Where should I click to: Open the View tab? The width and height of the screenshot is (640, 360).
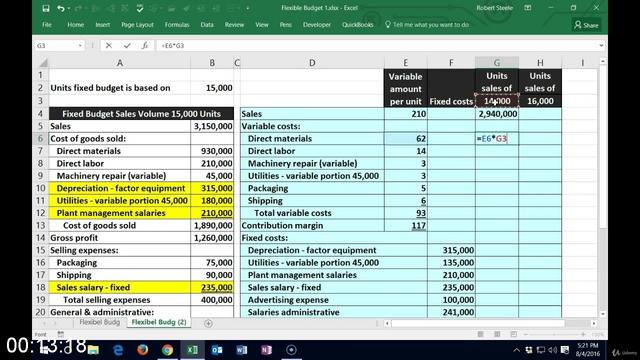[262, 25]
